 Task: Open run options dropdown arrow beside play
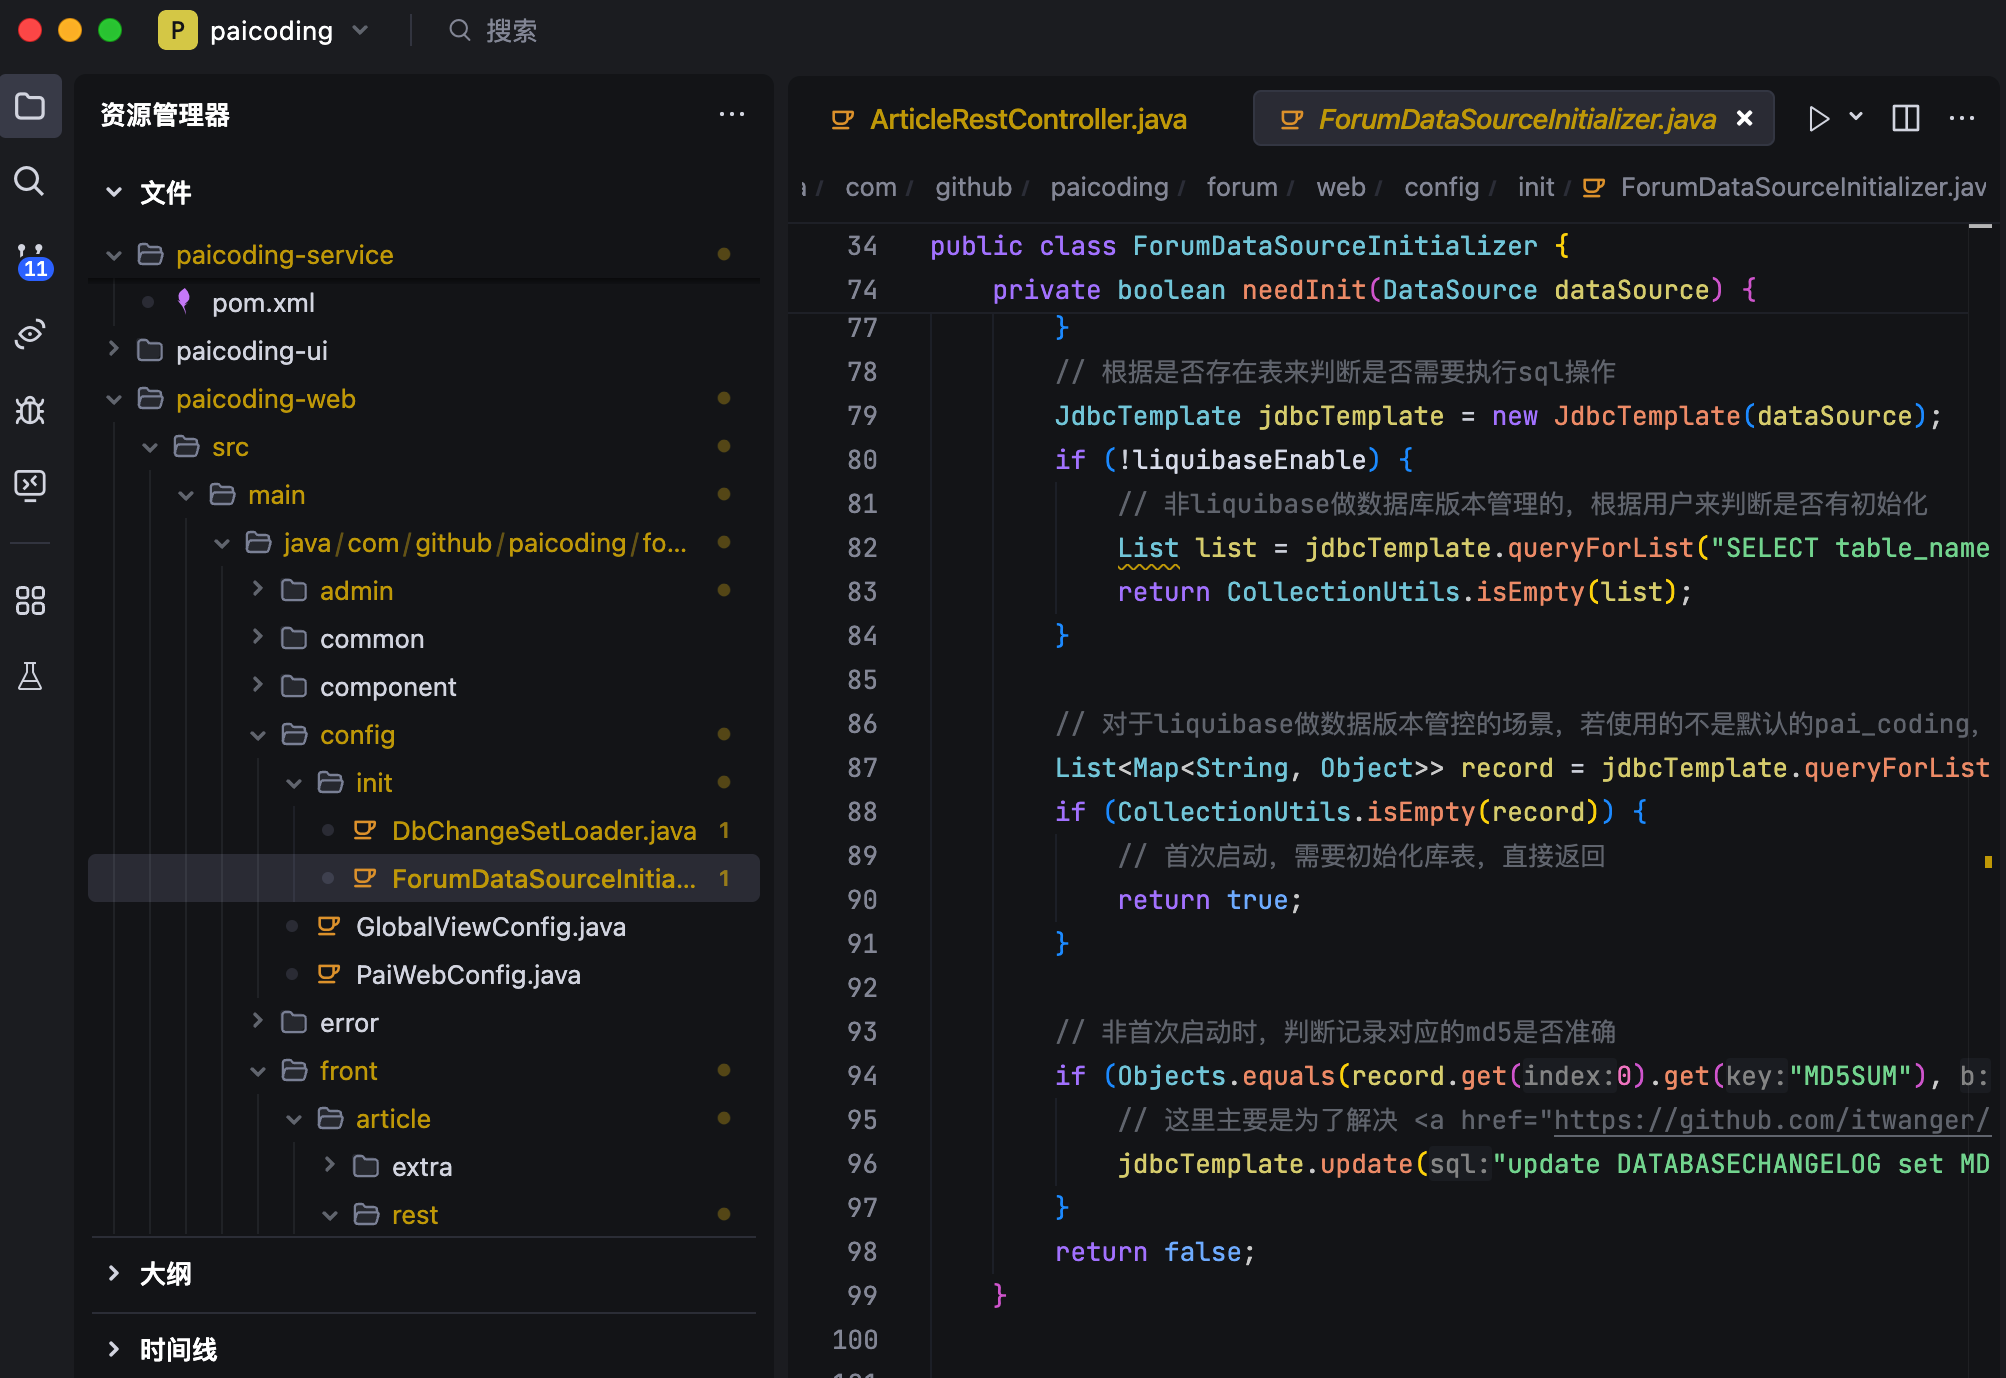(1856, 117)
